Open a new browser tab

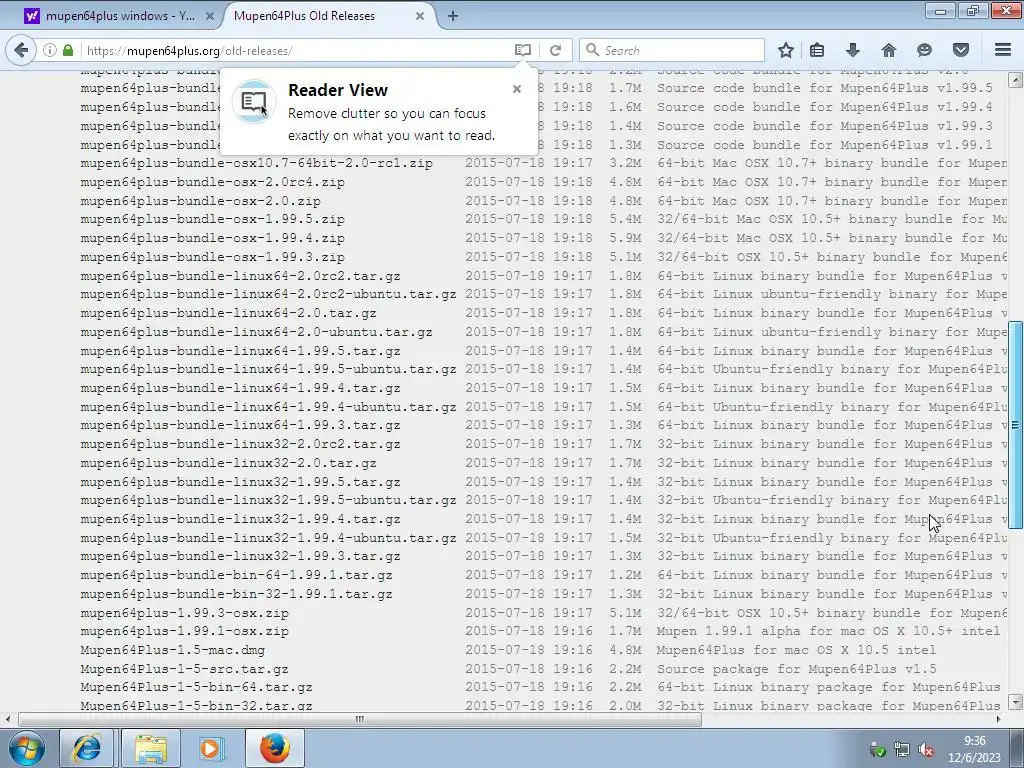(453, 16)
